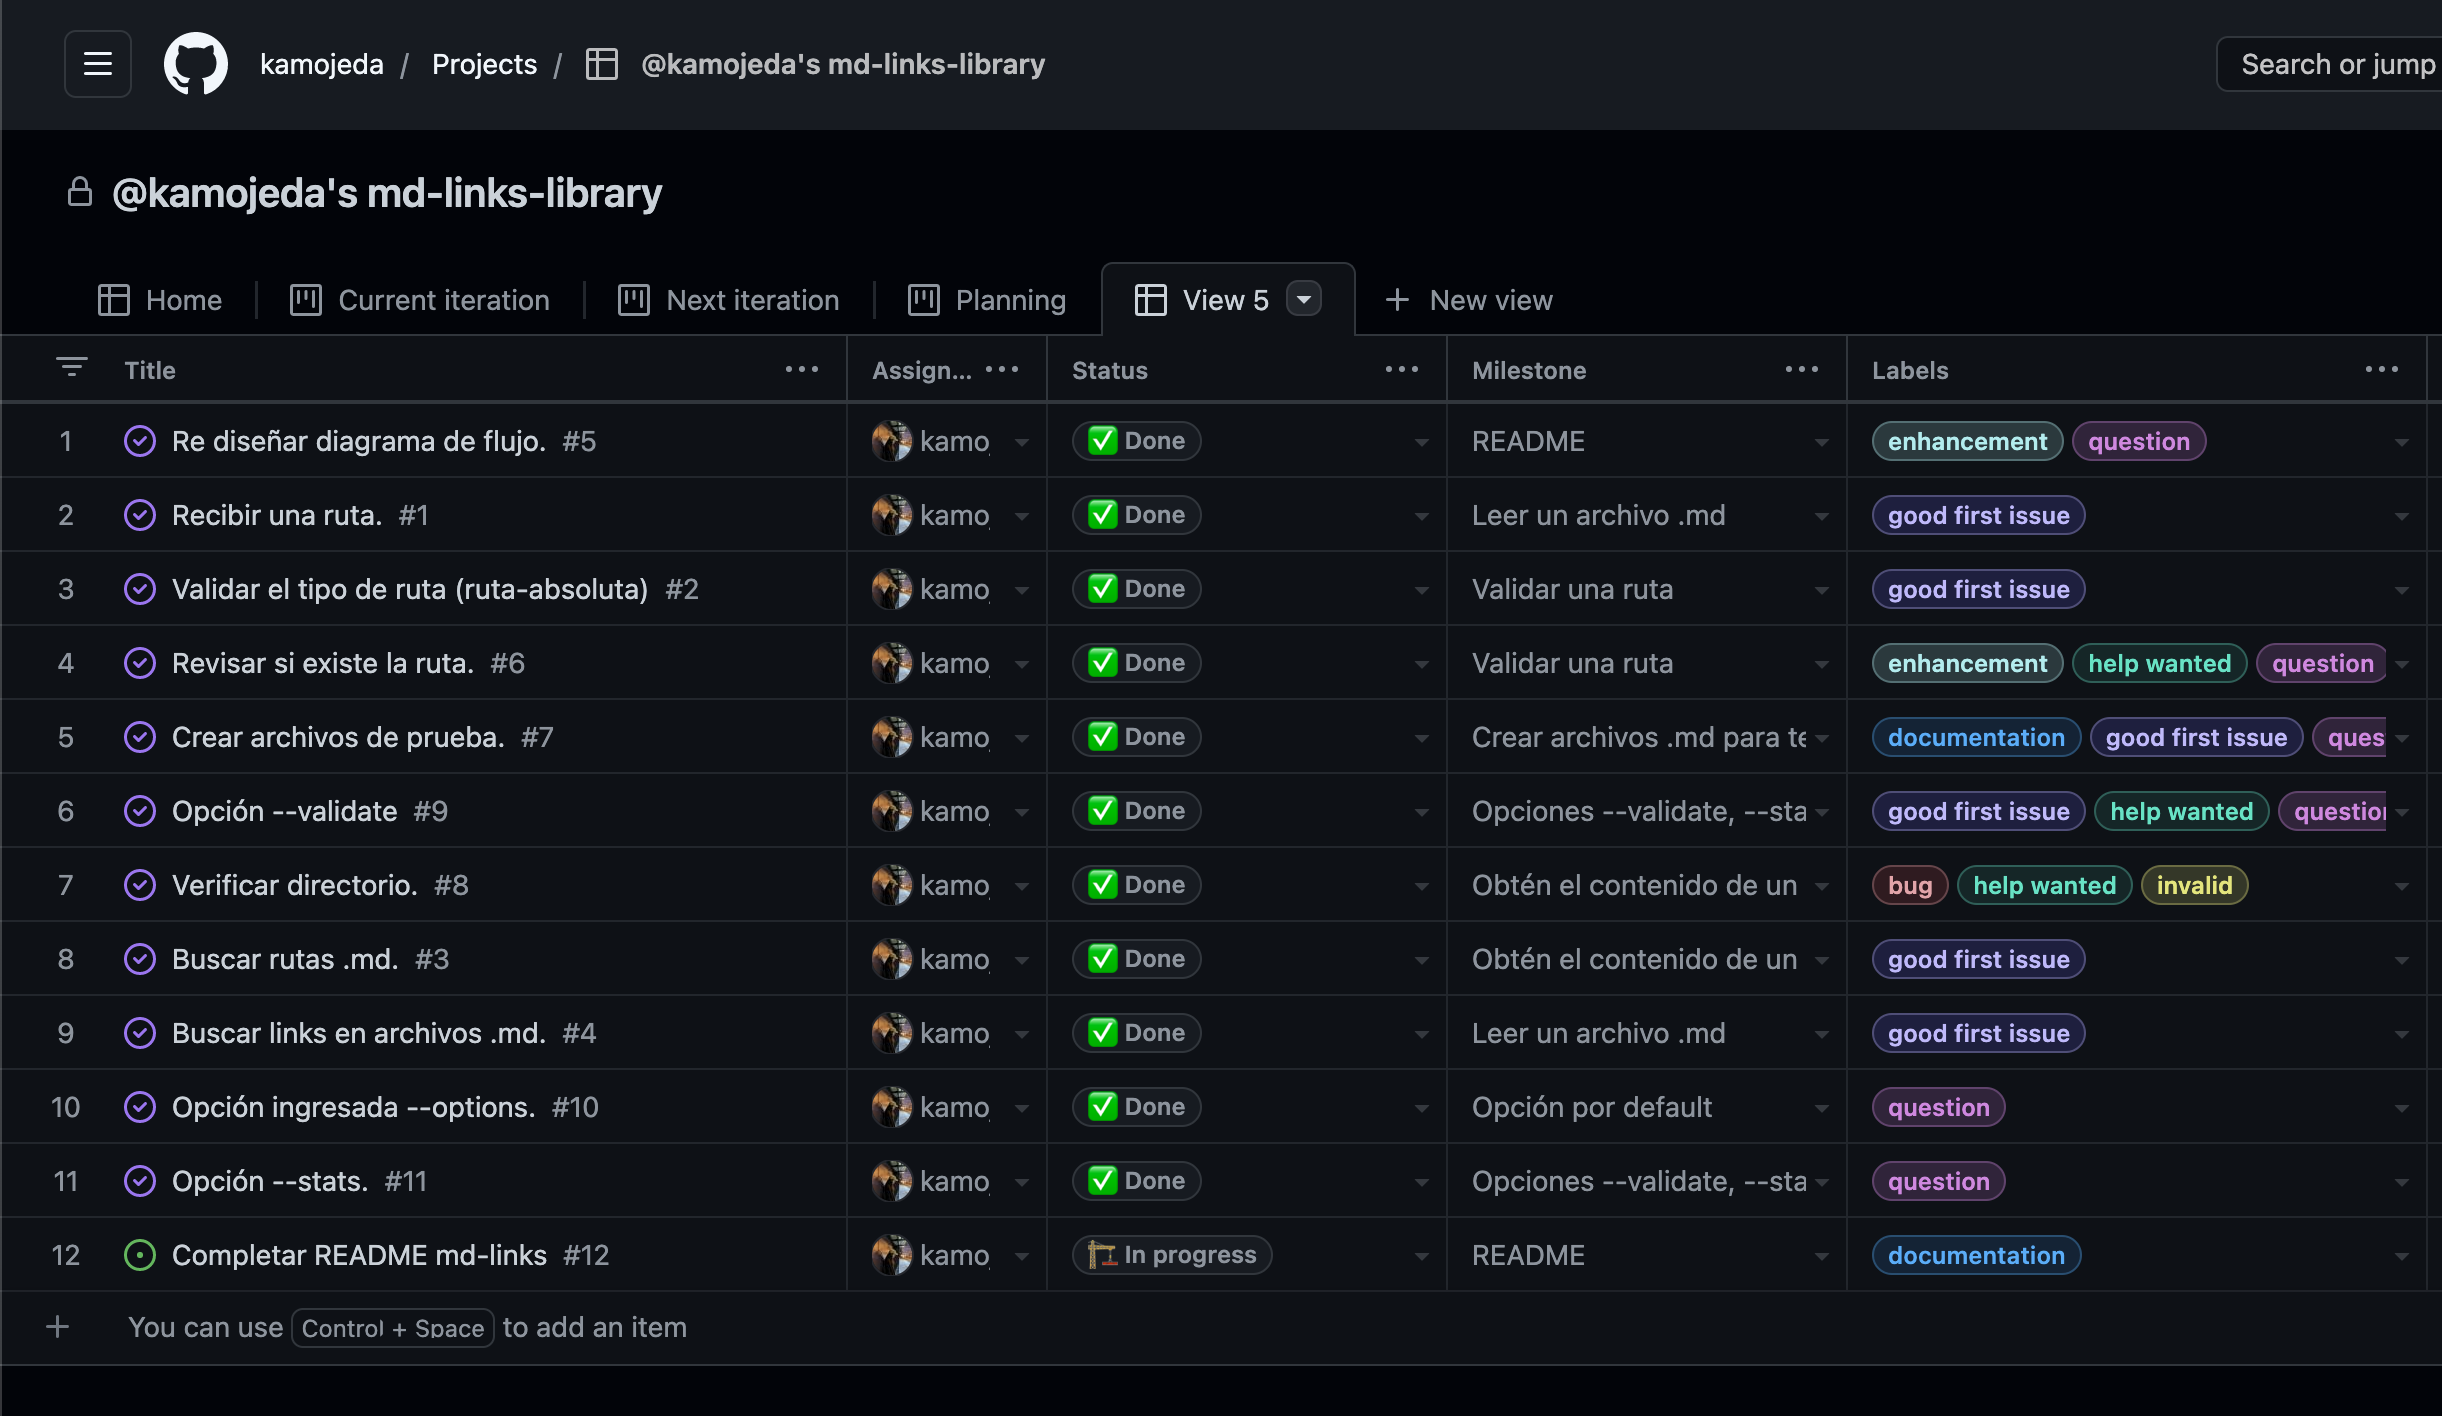Open Status column three-dot options

tap(1401, 370)
